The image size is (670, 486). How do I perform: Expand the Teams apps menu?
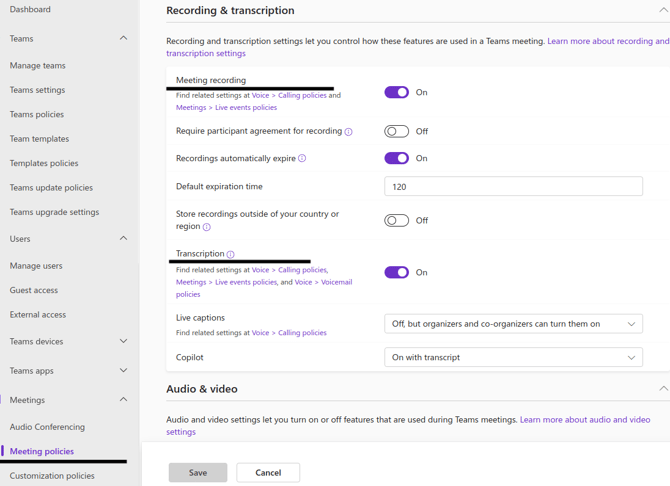tap(123, 370)
